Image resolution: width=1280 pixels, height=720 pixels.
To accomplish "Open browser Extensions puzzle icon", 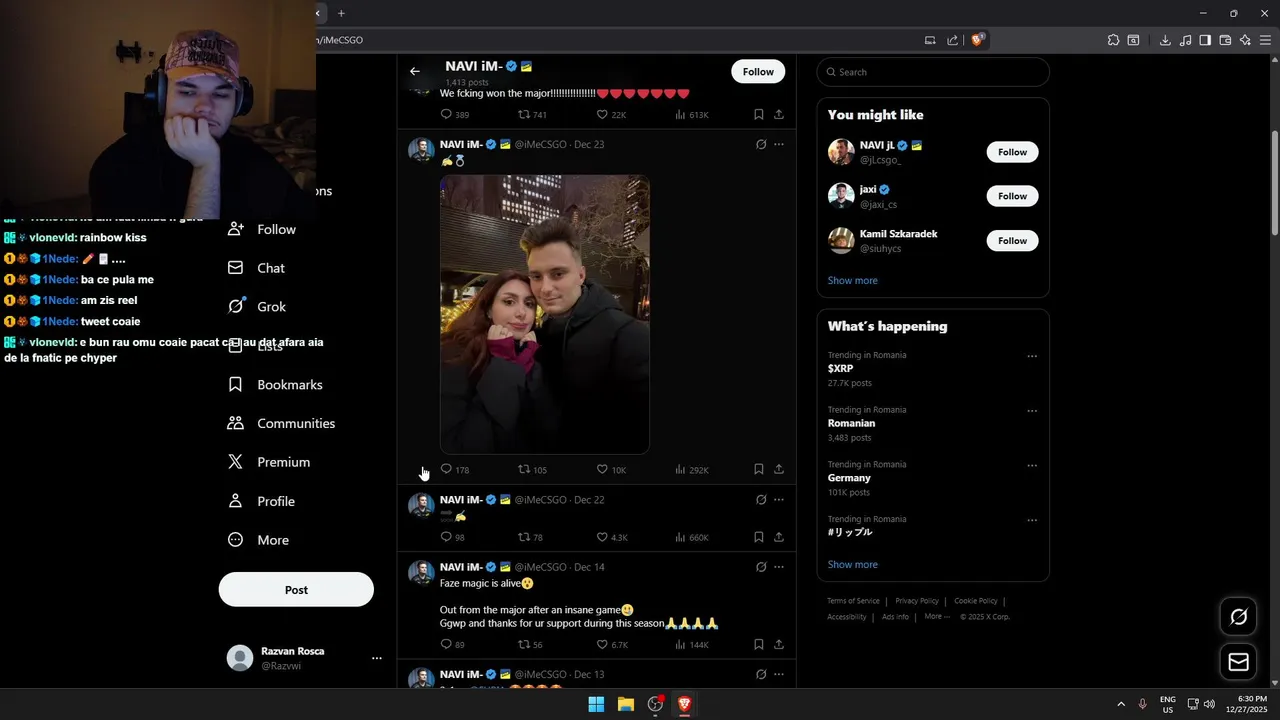I will tap(1113, 40).
